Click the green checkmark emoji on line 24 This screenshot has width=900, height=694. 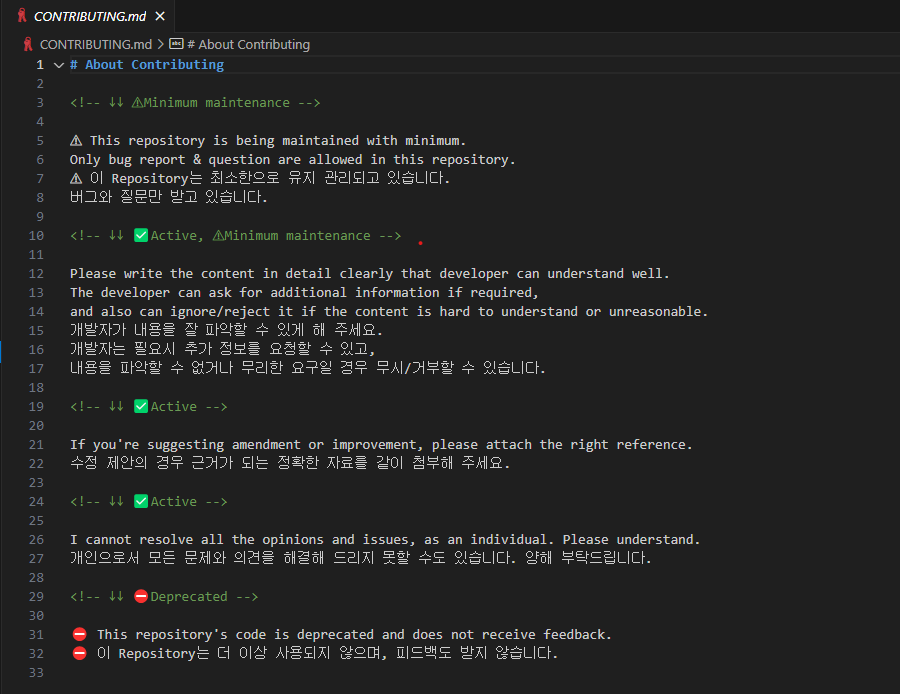[141, 502]
